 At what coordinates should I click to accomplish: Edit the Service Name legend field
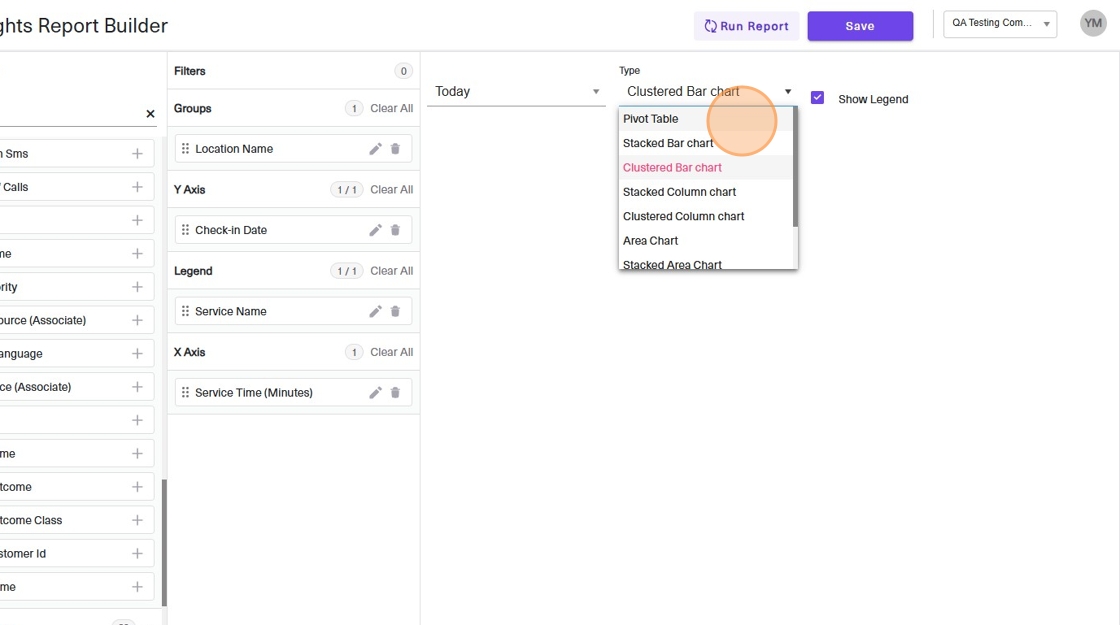click(x=375, y=311)
